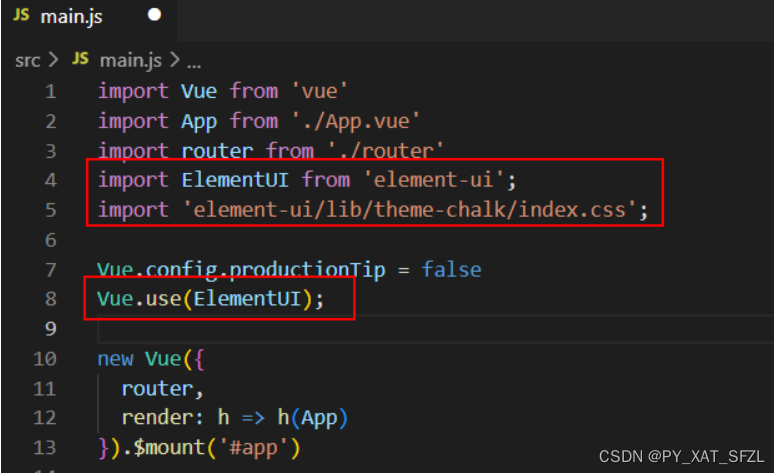Click the '#app' string on line 13
This screenshot has height=475, width=781.
point(253,448)
